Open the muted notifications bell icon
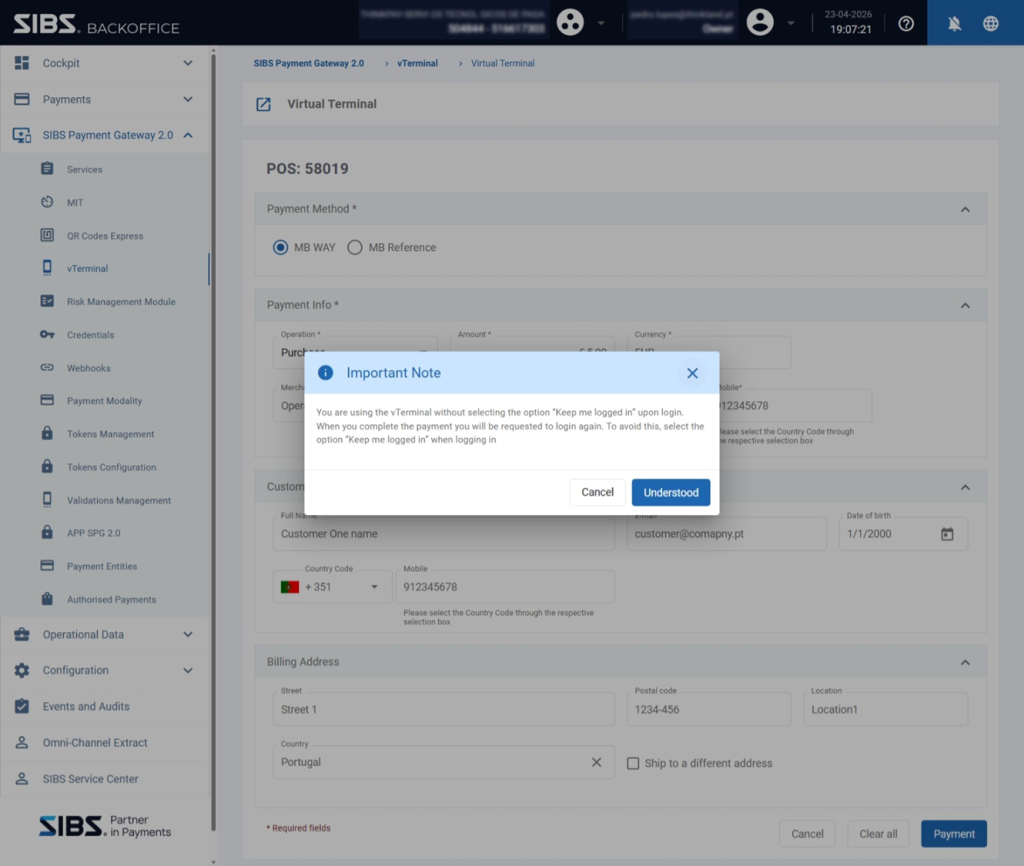This screenshot has height=866, width=1024. tap(954, 24)
